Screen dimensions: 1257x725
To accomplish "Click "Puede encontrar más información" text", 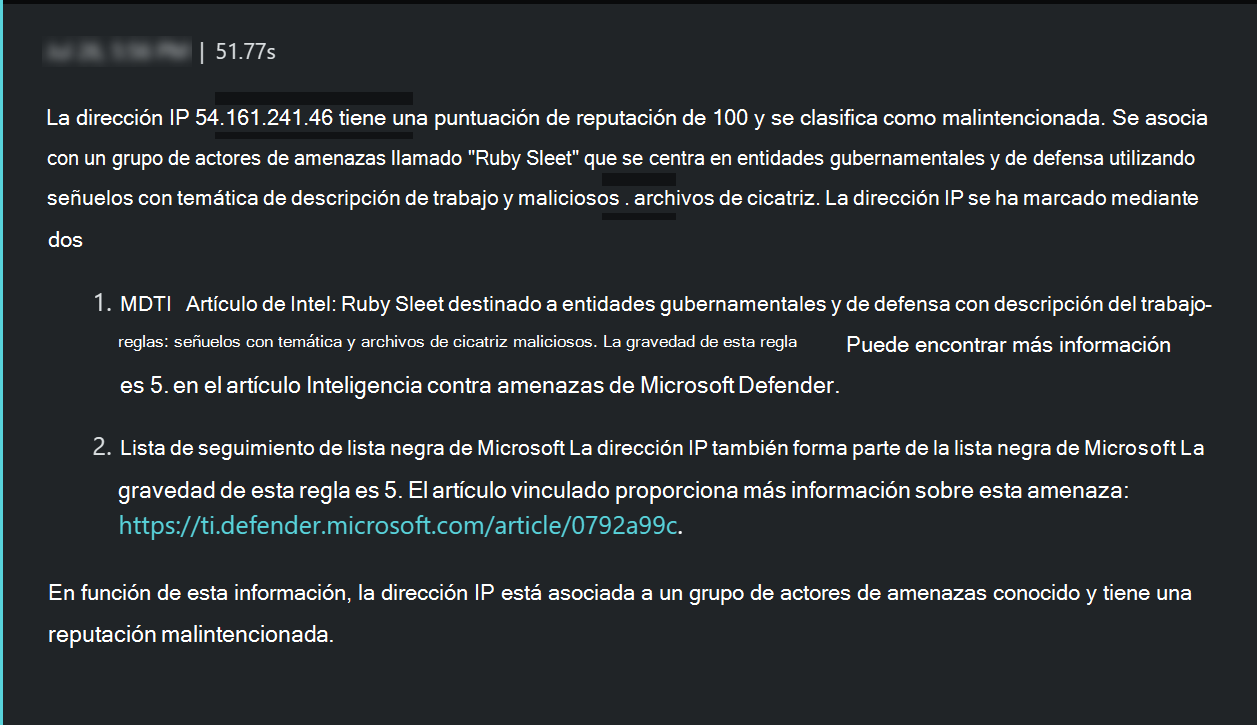I will click(x=1008, y=346).
